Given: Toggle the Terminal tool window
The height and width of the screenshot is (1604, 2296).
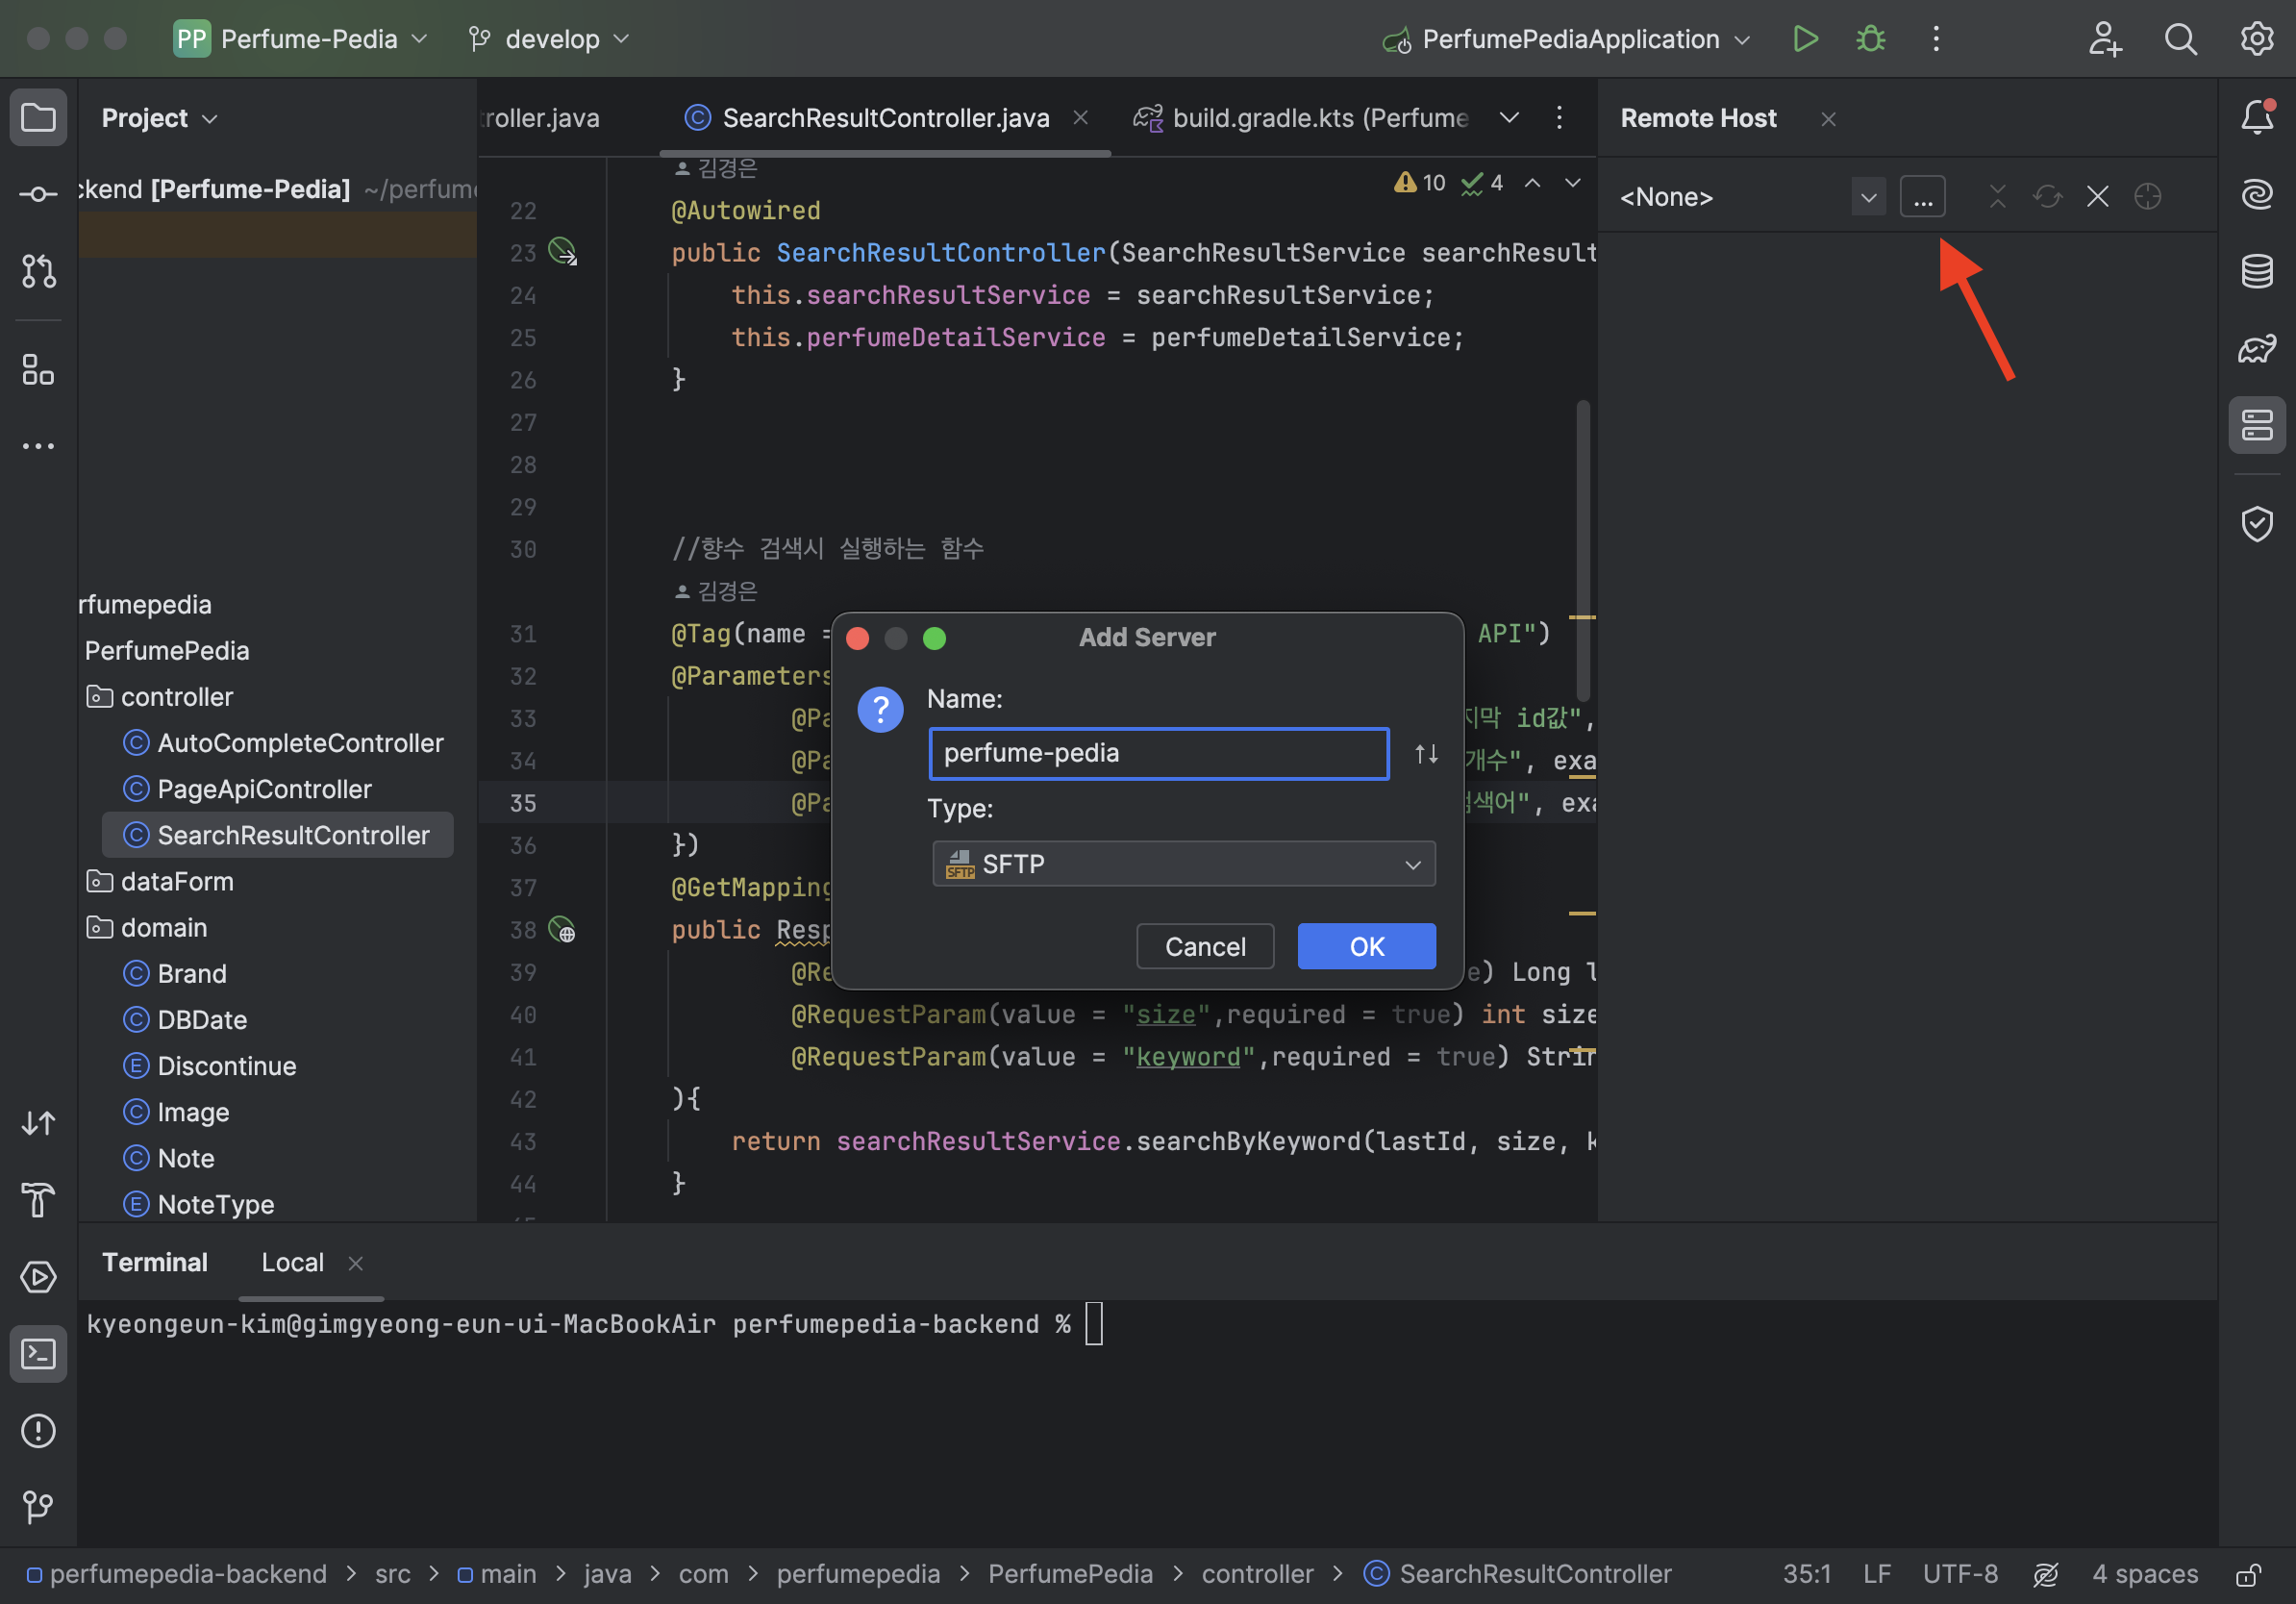Looking at the screenshot, I should (38, 1353).
